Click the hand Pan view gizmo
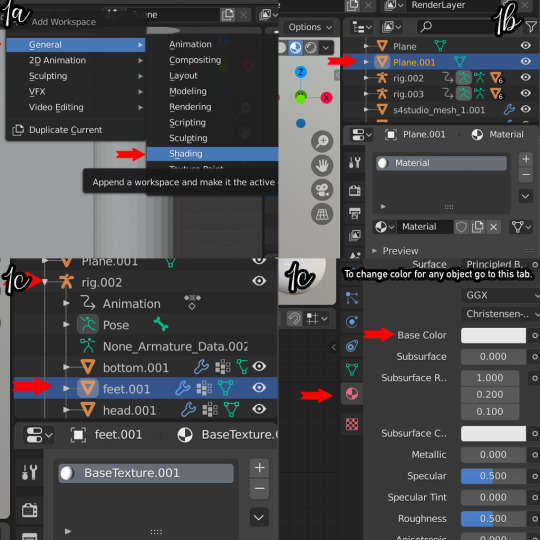 click(322, 165)
